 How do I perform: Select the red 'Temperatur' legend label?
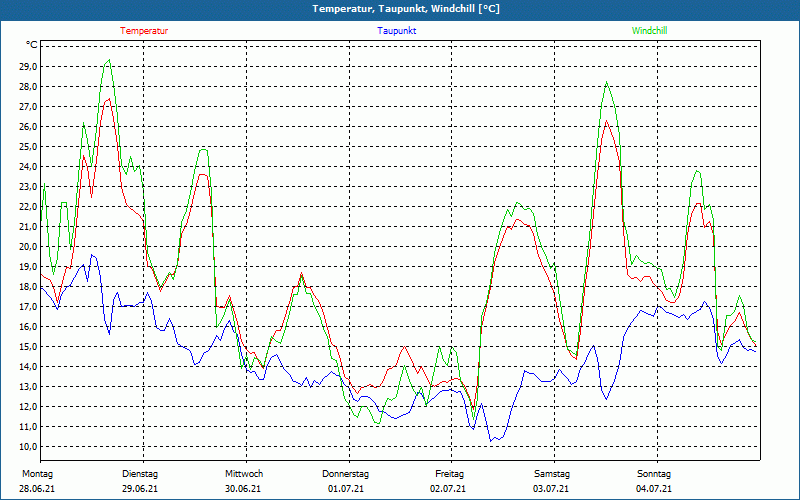point(144,31)
